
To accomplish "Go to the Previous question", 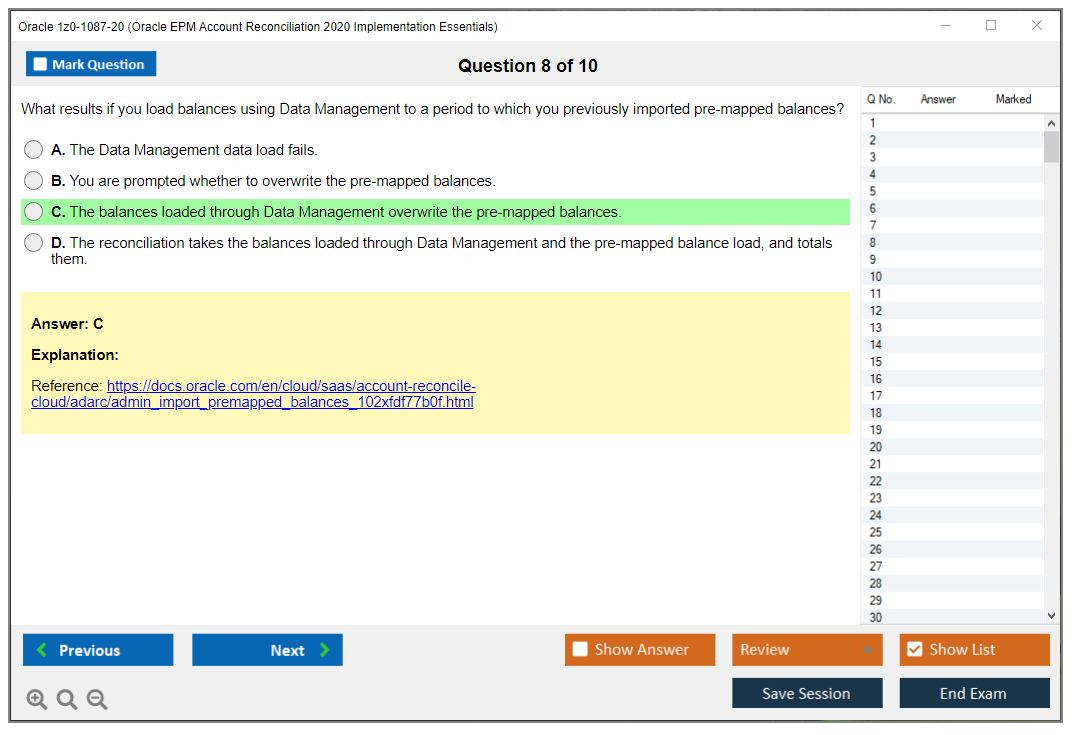I will [98, 650].
